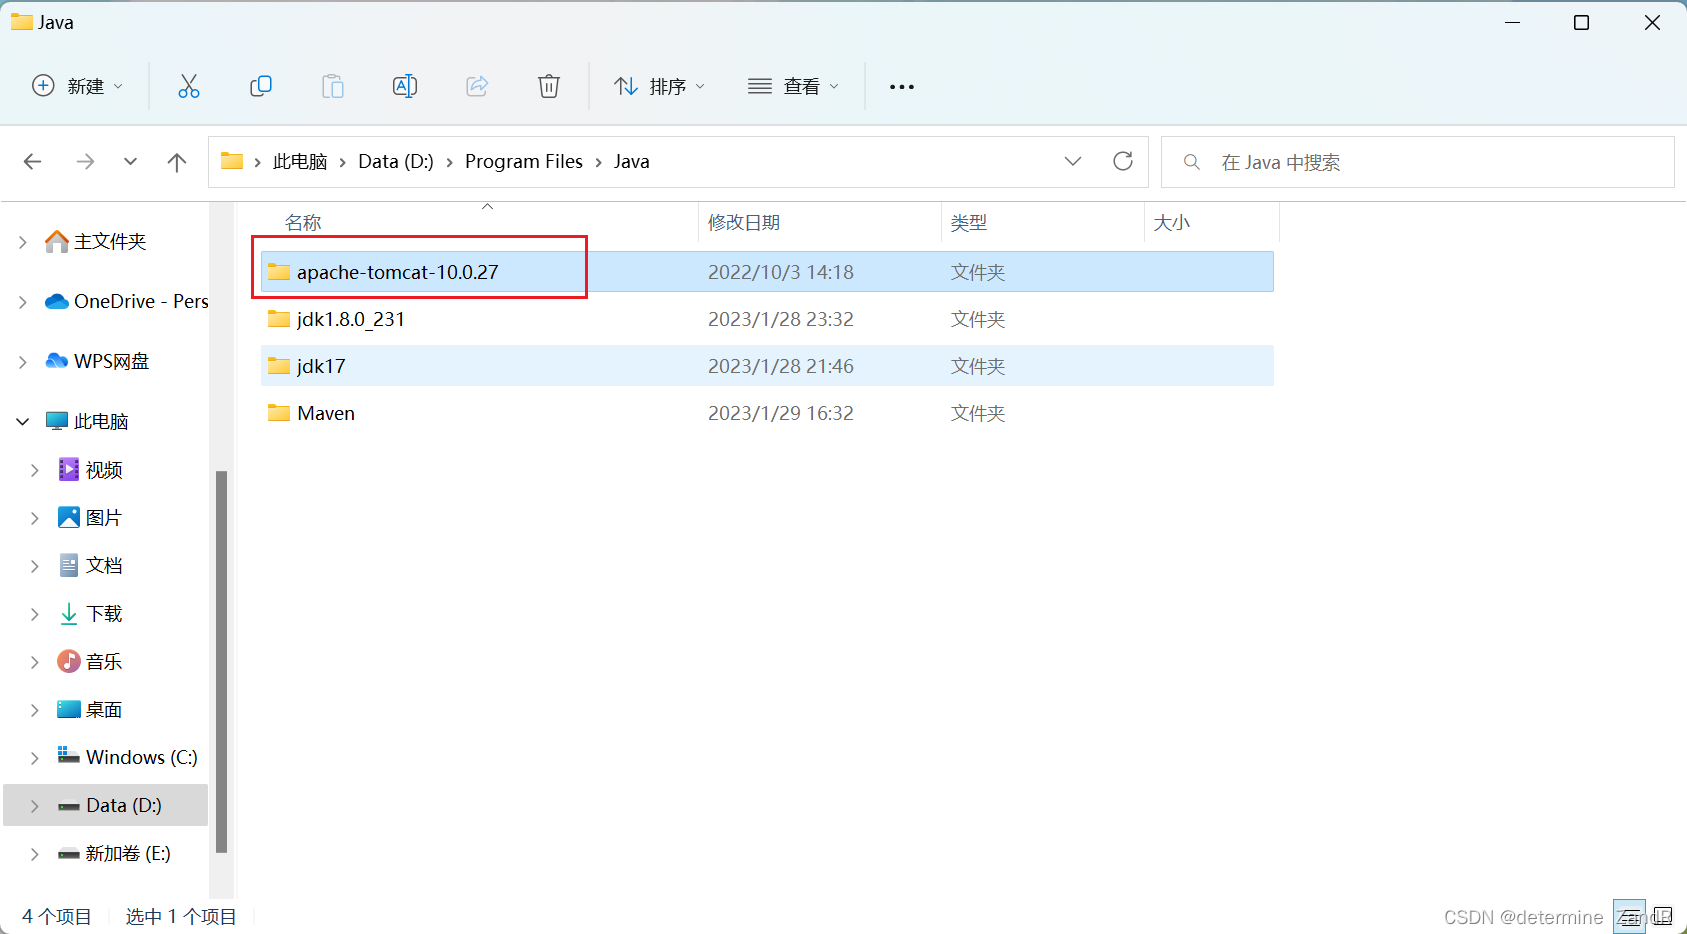1687x934 pixels.
Task: Click the date 2023/1/28 21:46
Action: [x=781, y=366]
